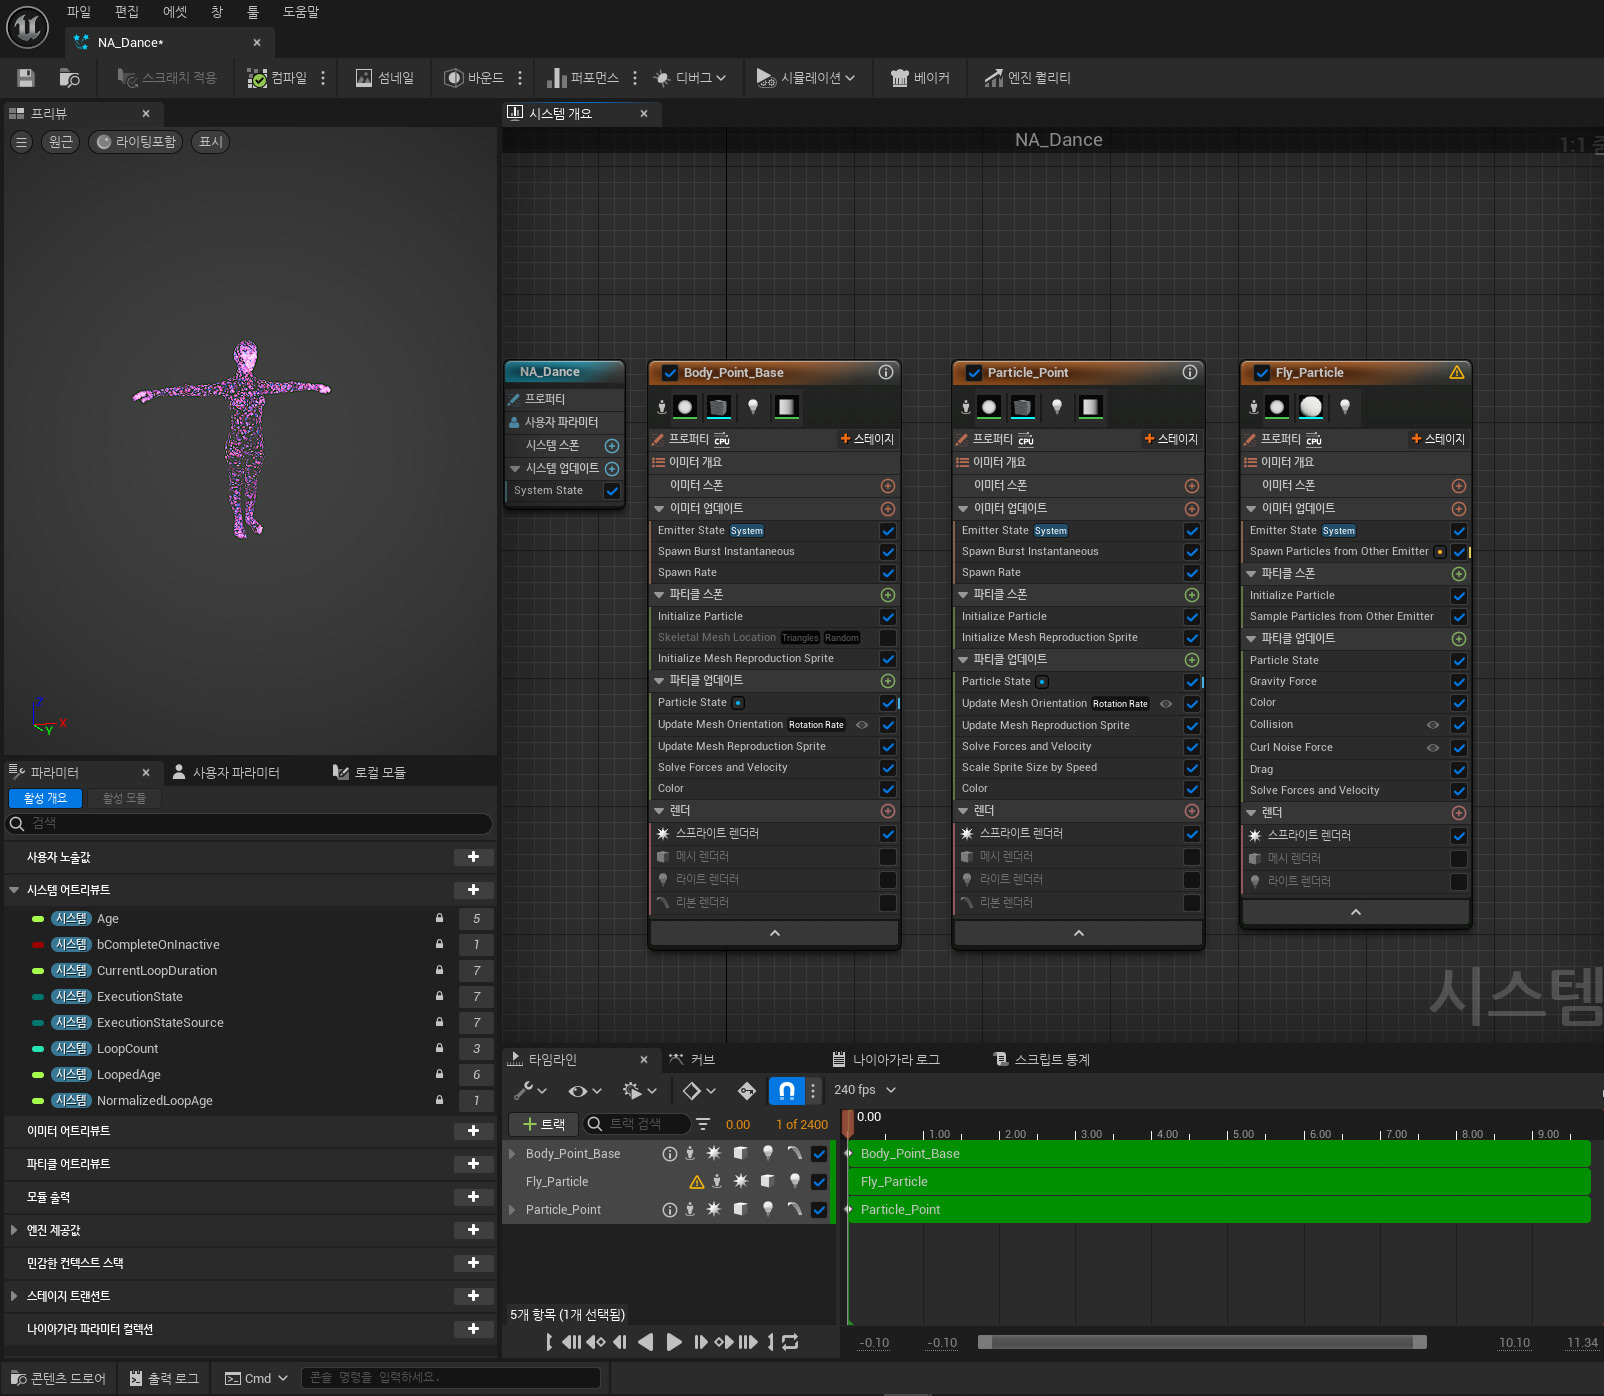Collapse the Fly_Particle emitter node
The image size is (1604, 1396).
pyautogui.click(x=1355, y=912)
